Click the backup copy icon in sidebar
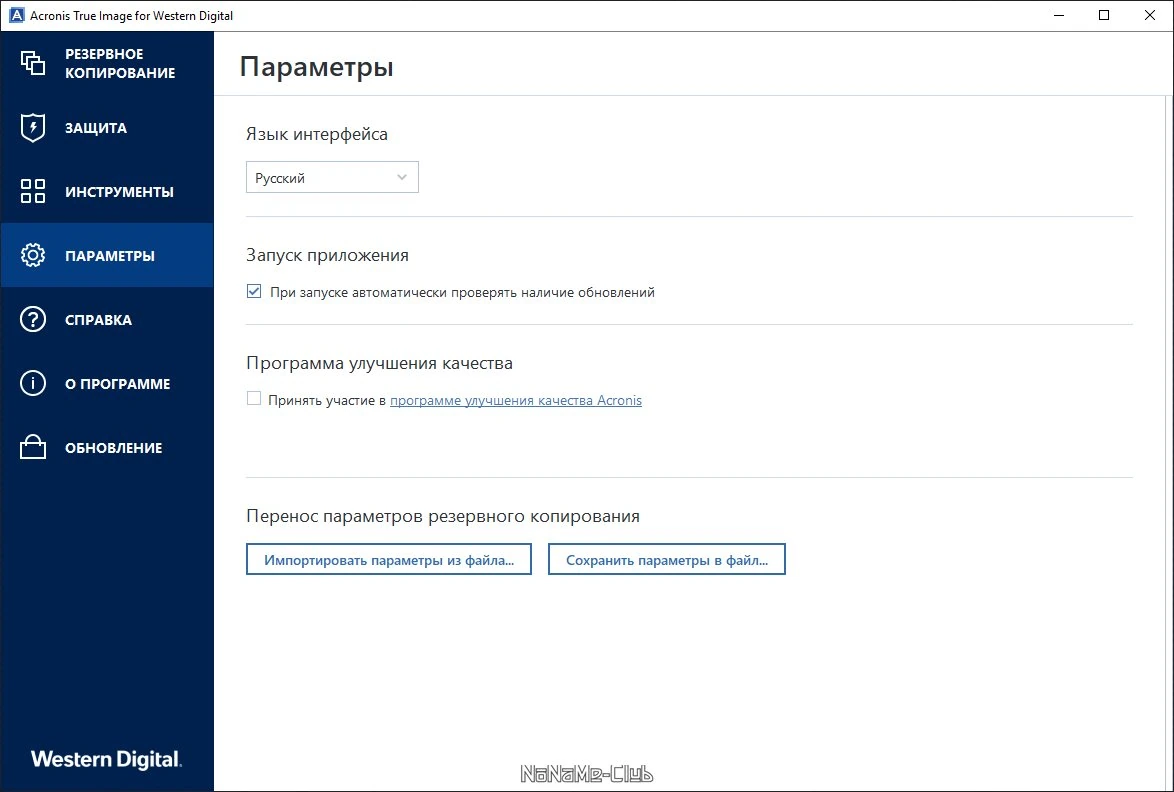The height and width of the screenshot is (792, 1174). 33,63
